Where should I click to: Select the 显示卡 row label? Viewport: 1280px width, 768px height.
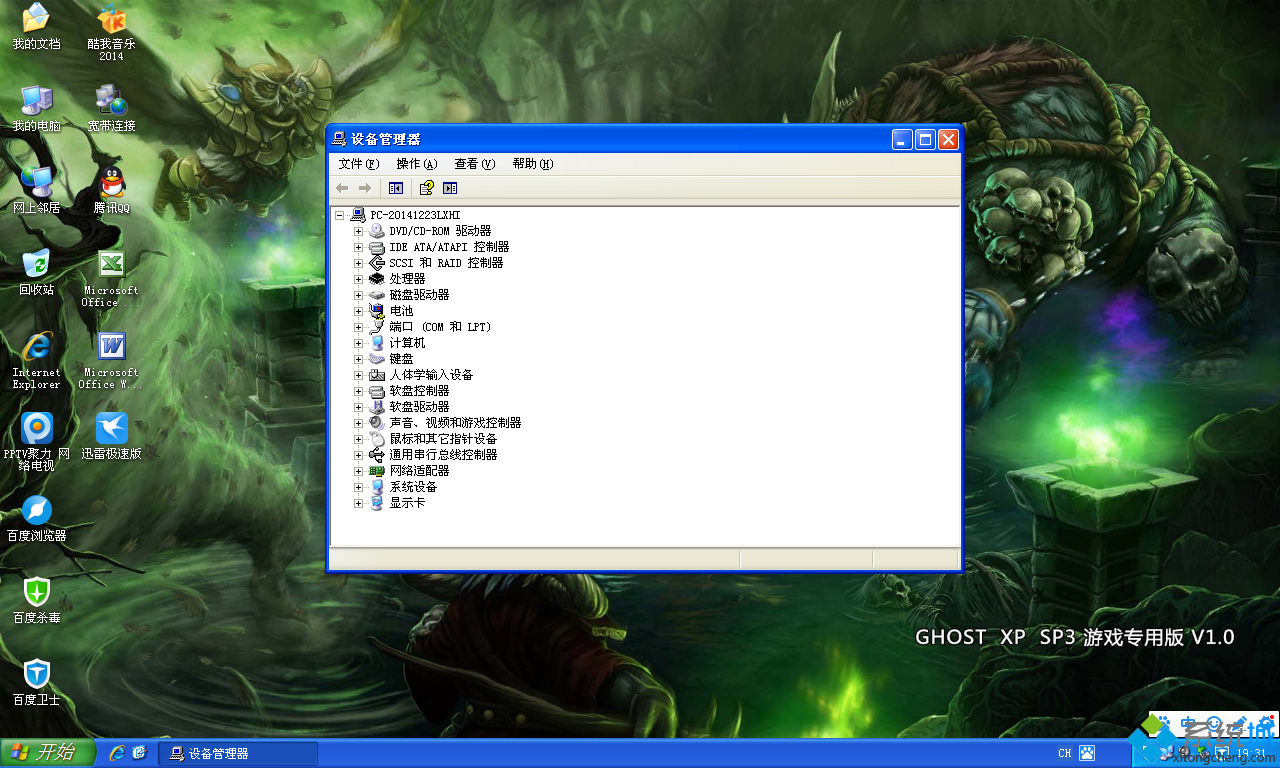pos(407,503)
